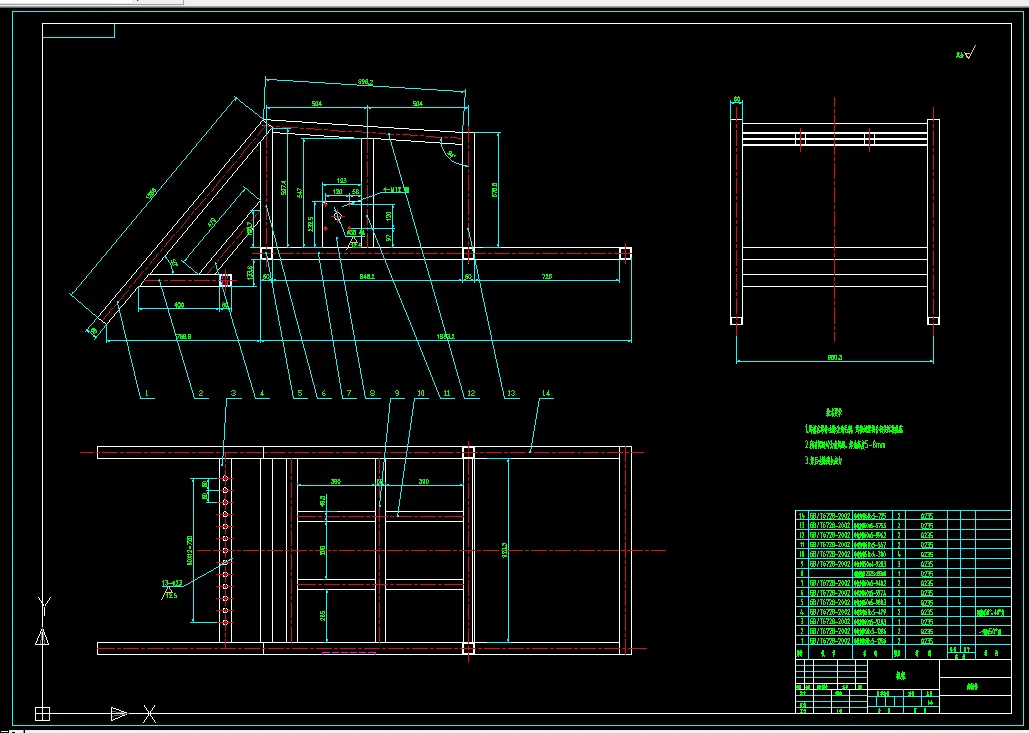Select part callout label 7 under the side view
Screen dimensions: 1029x733
[348, 394]
